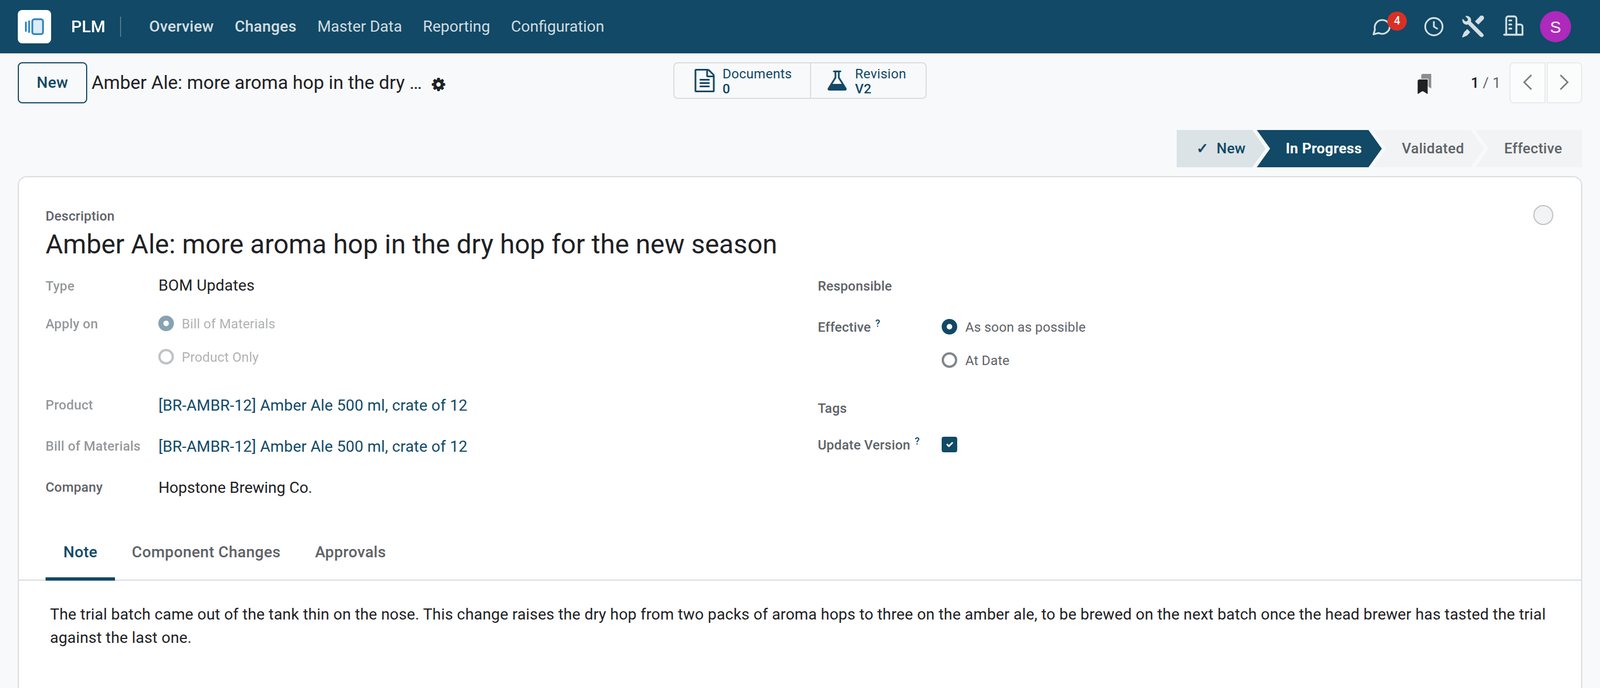Viewport: 1600px width, 688px height.
Task: Set the stage to New
Action: (1220, 148)
